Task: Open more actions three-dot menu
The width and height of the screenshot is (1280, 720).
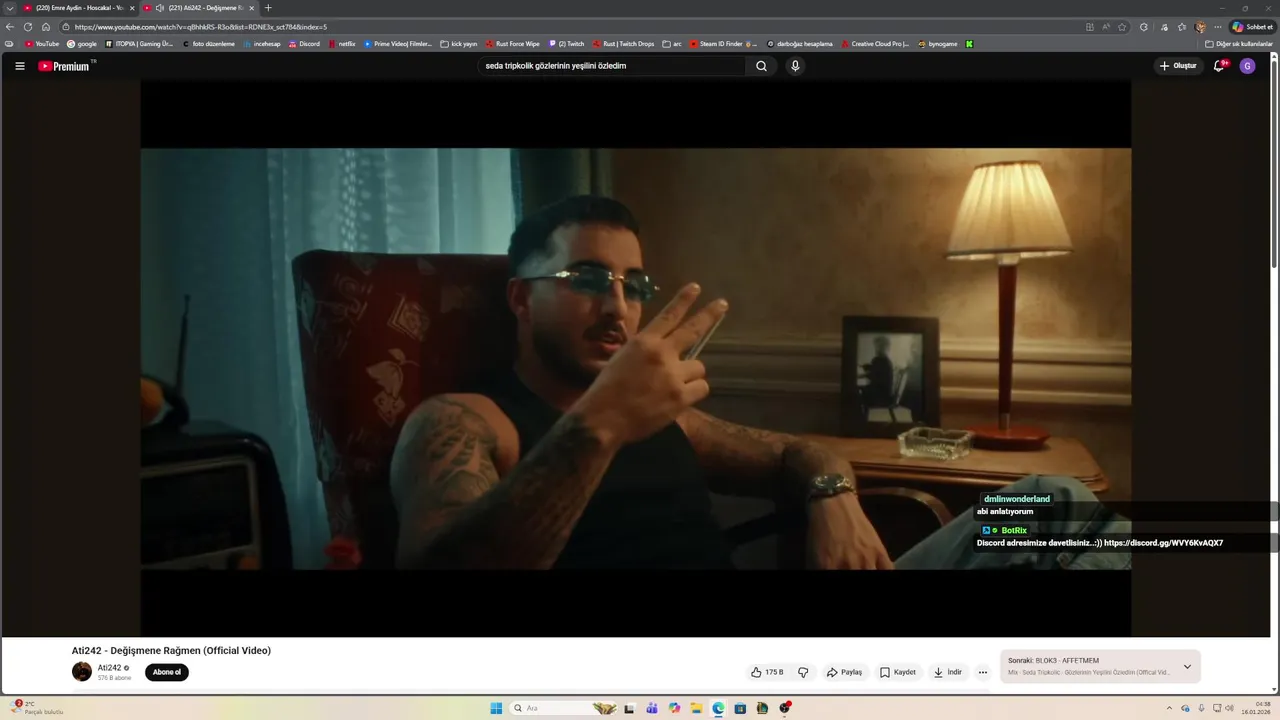Action: coord(983,672)
